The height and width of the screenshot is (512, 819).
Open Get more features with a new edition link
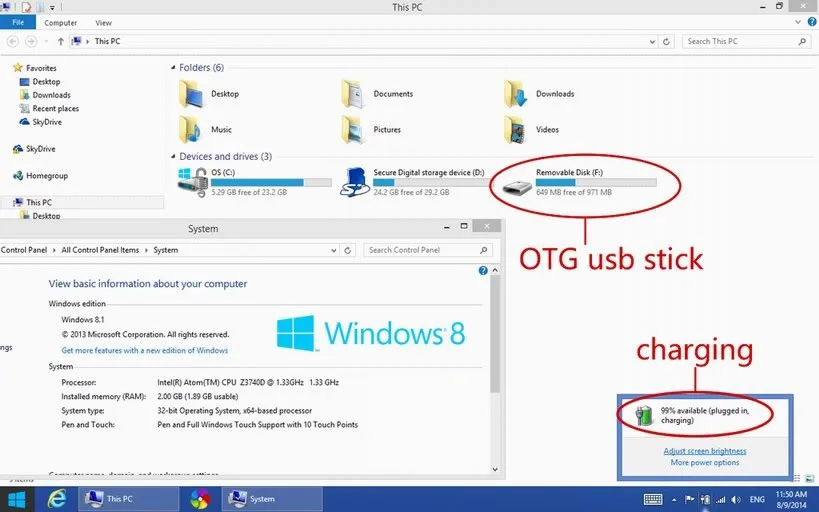click(145, 351)
